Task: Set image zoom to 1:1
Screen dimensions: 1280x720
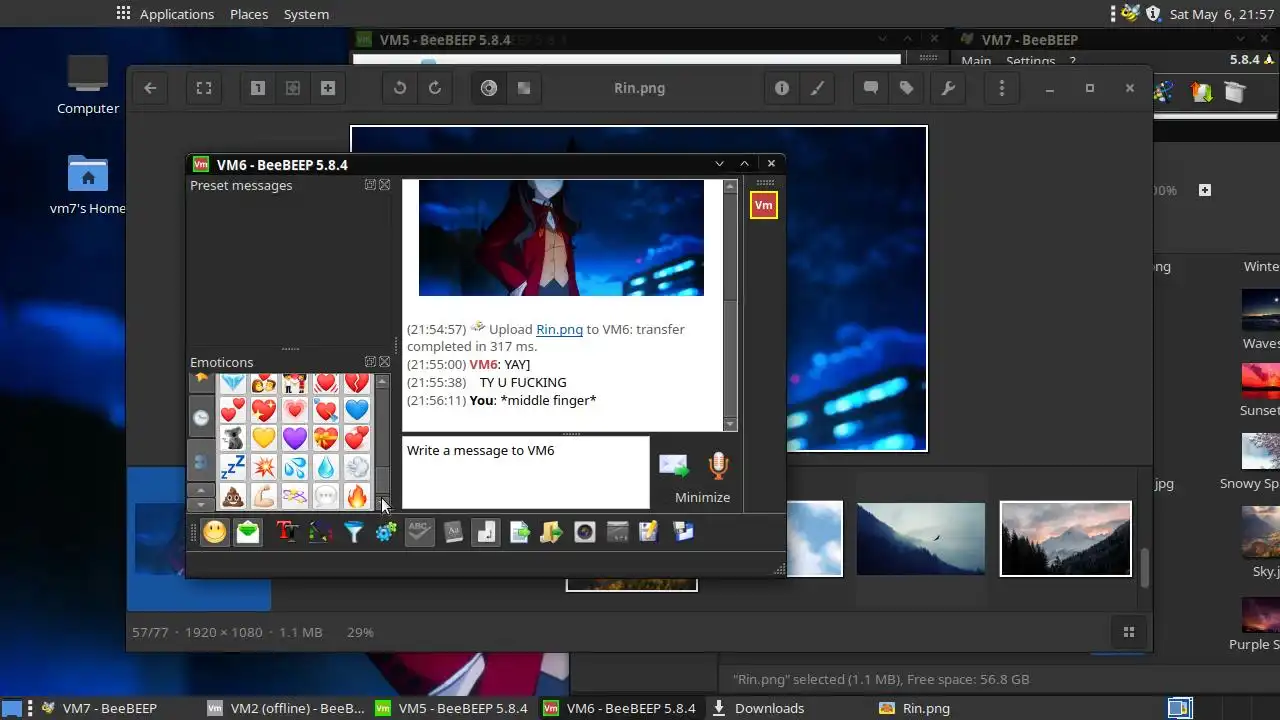Action: pos(258,88)
